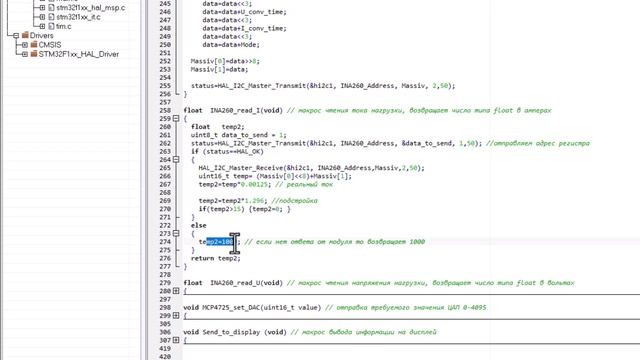Click 'uint8_t data_to_send = 1;' on line 261

click(x=238, y=135)
